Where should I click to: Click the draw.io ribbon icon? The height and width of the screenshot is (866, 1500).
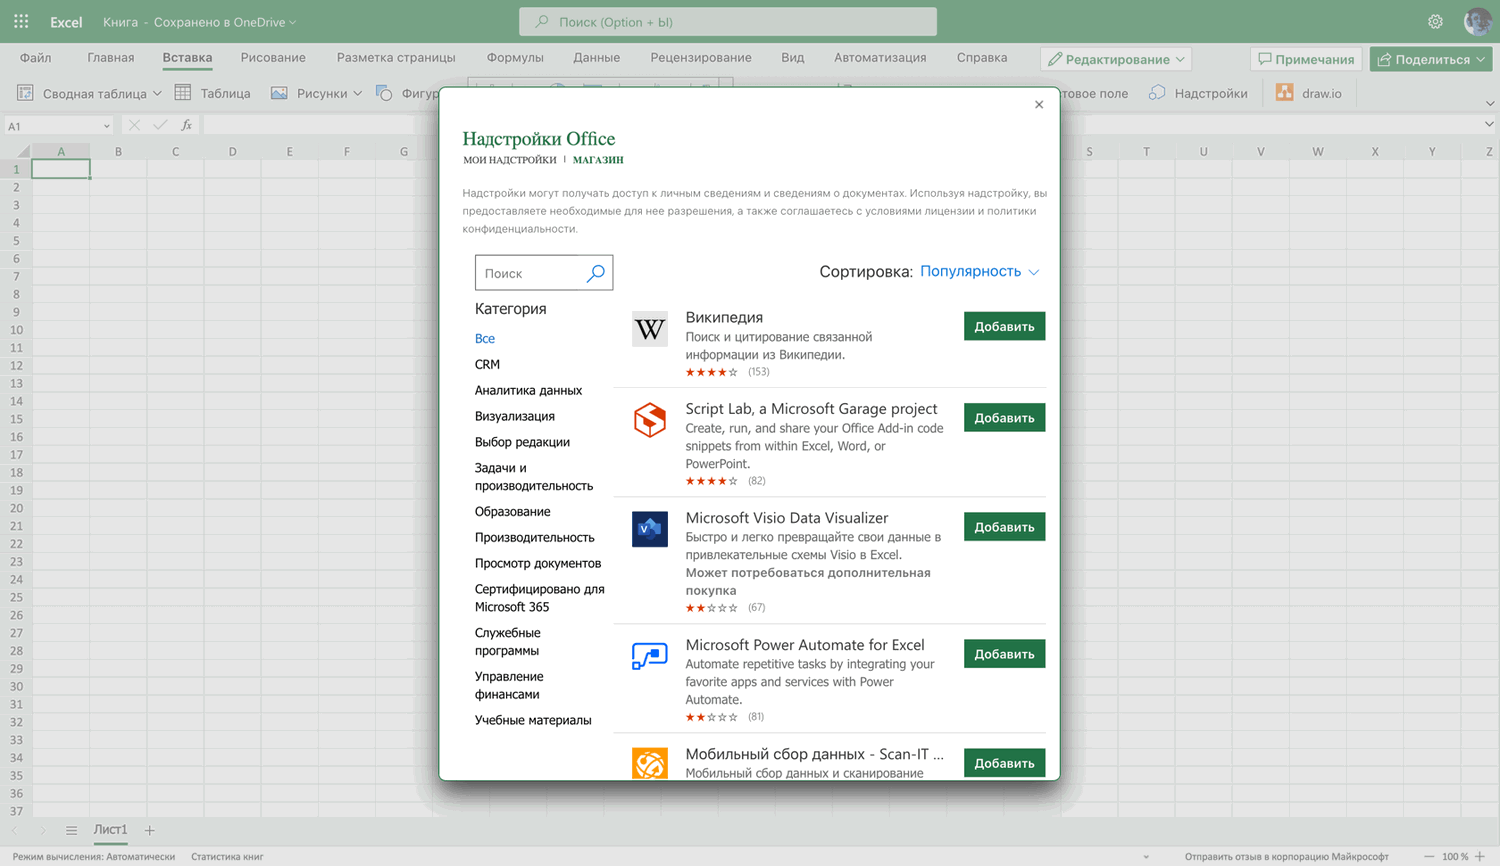pyautogui.click(x=1285, y=93)
